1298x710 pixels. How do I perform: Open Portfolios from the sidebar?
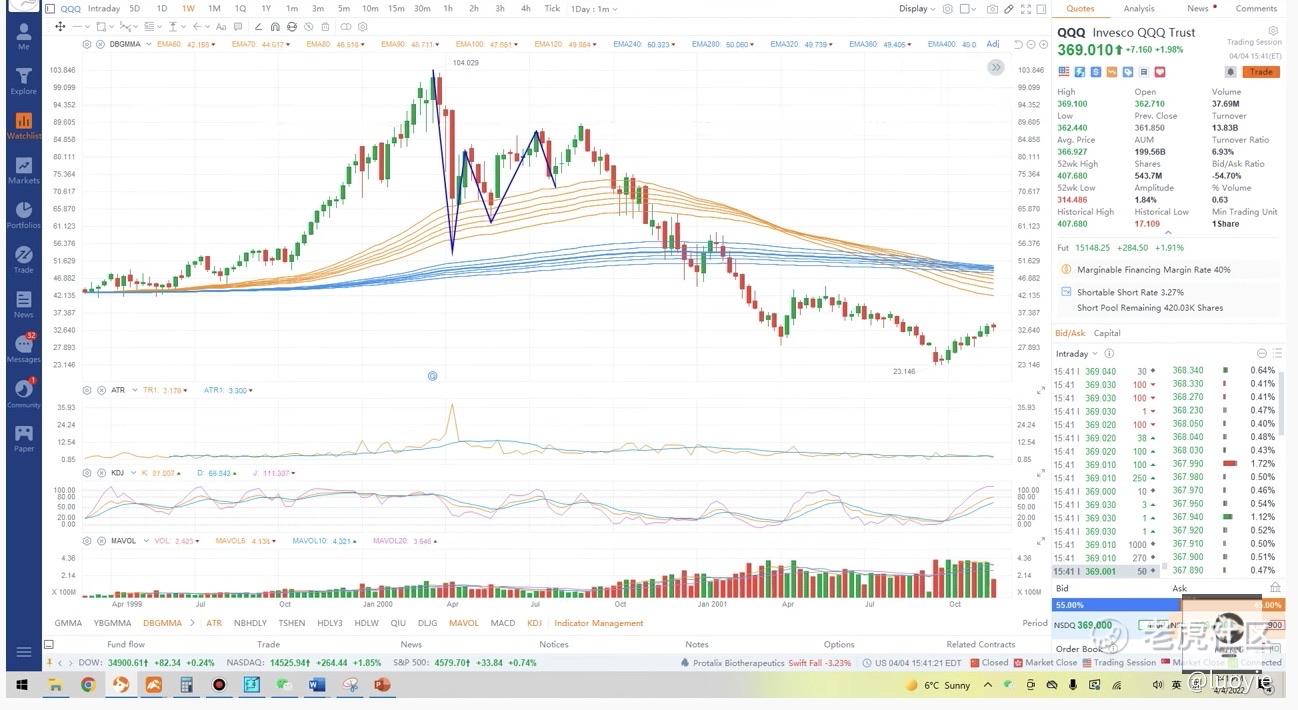[x=24, y=215]
